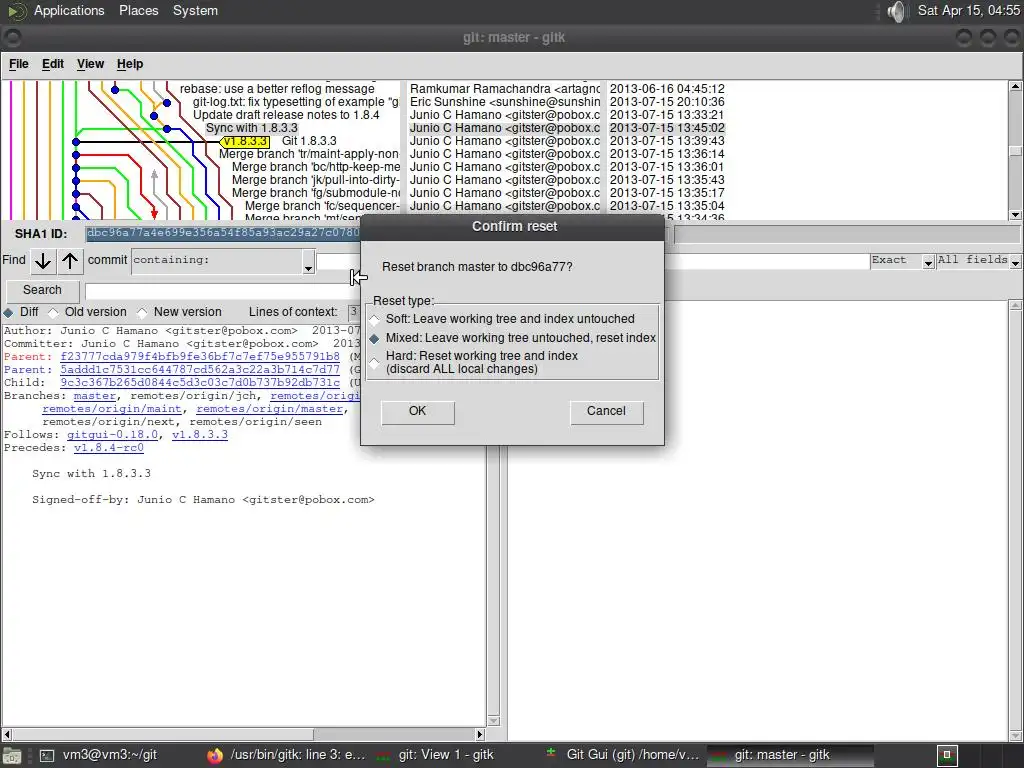Click diff pane horizontal scroll right arrow
The width and height of the screenshot is (1024, 768).
(480, 735)
